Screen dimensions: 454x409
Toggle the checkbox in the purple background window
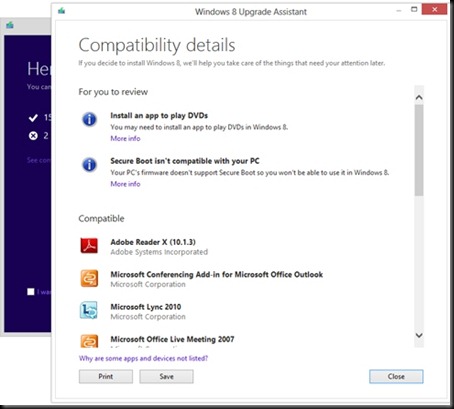tap(31, 292)
